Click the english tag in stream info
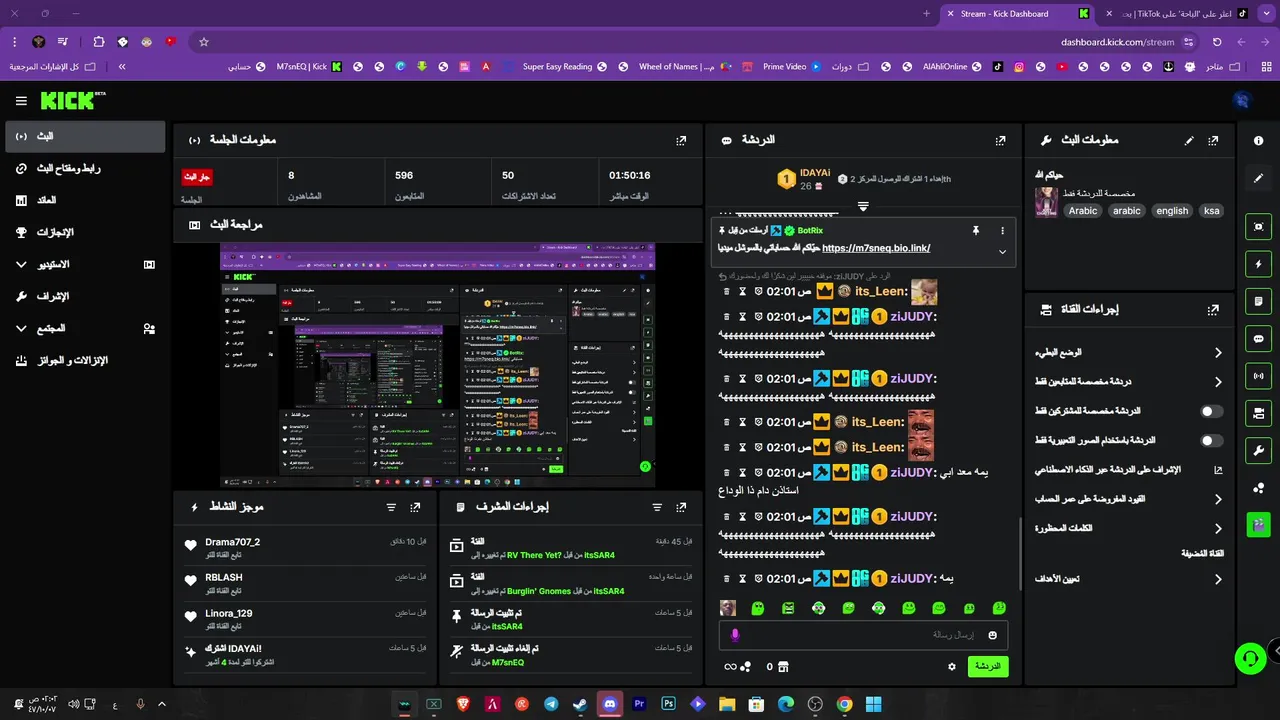This screenshot has width=1280, height=720. [x=1172, y=211]
